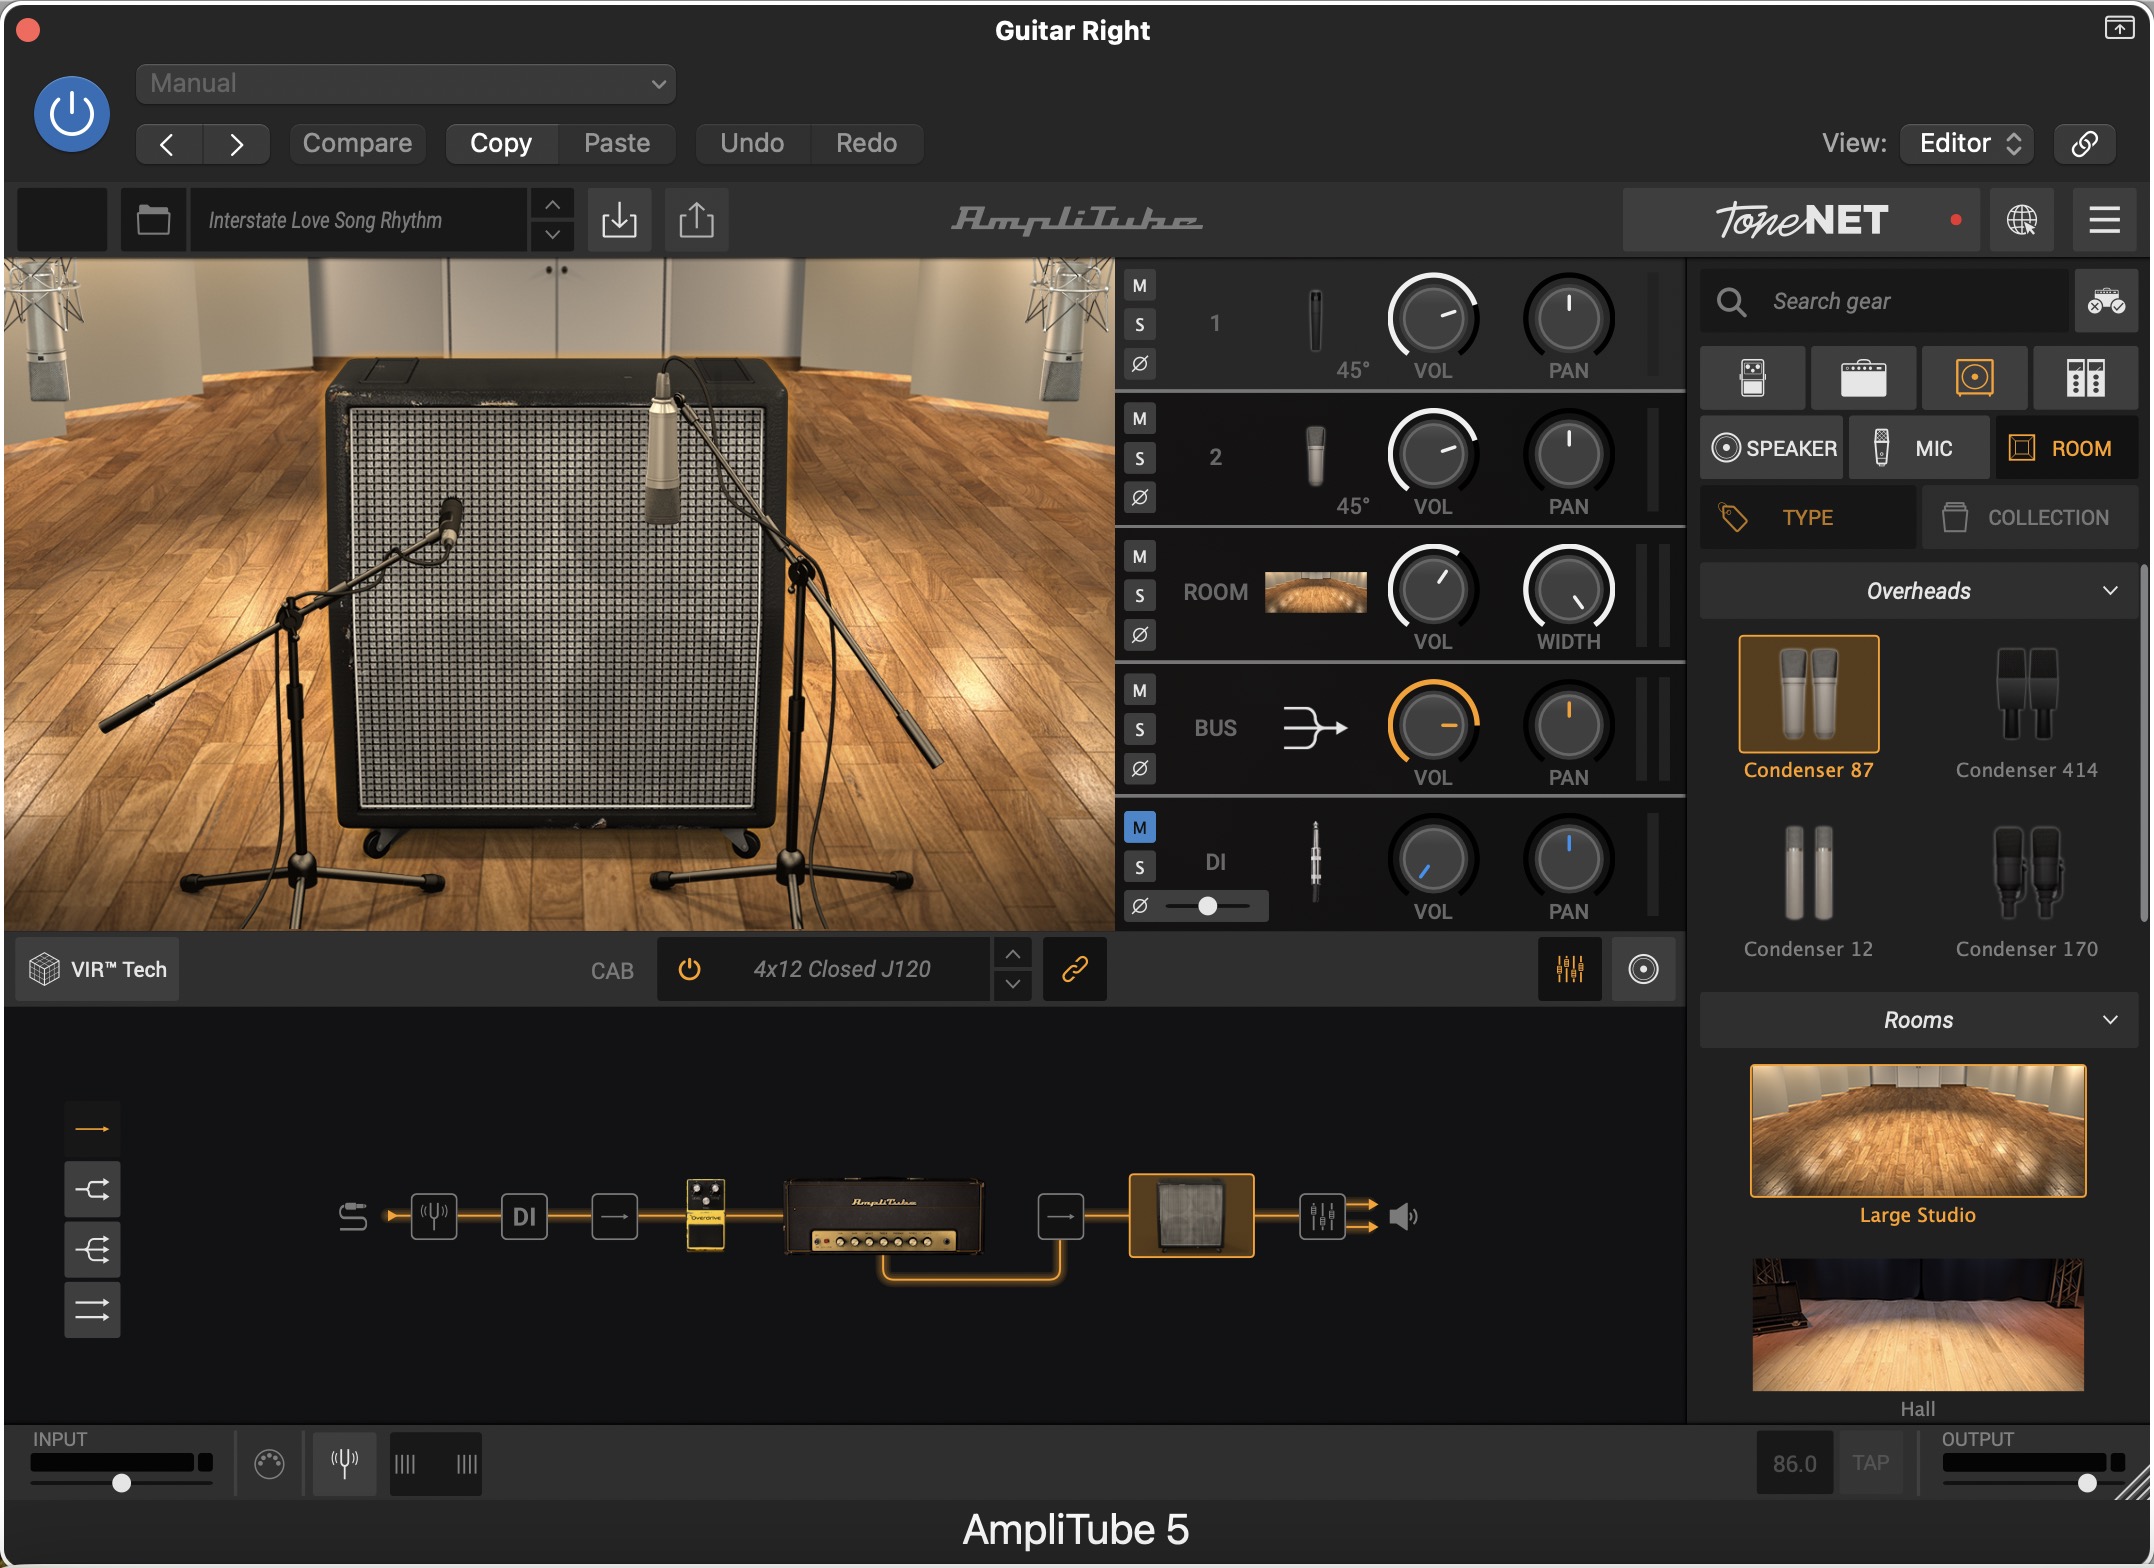Click the INPUT level slider
The image size is (2154, 1568).
122,1482
